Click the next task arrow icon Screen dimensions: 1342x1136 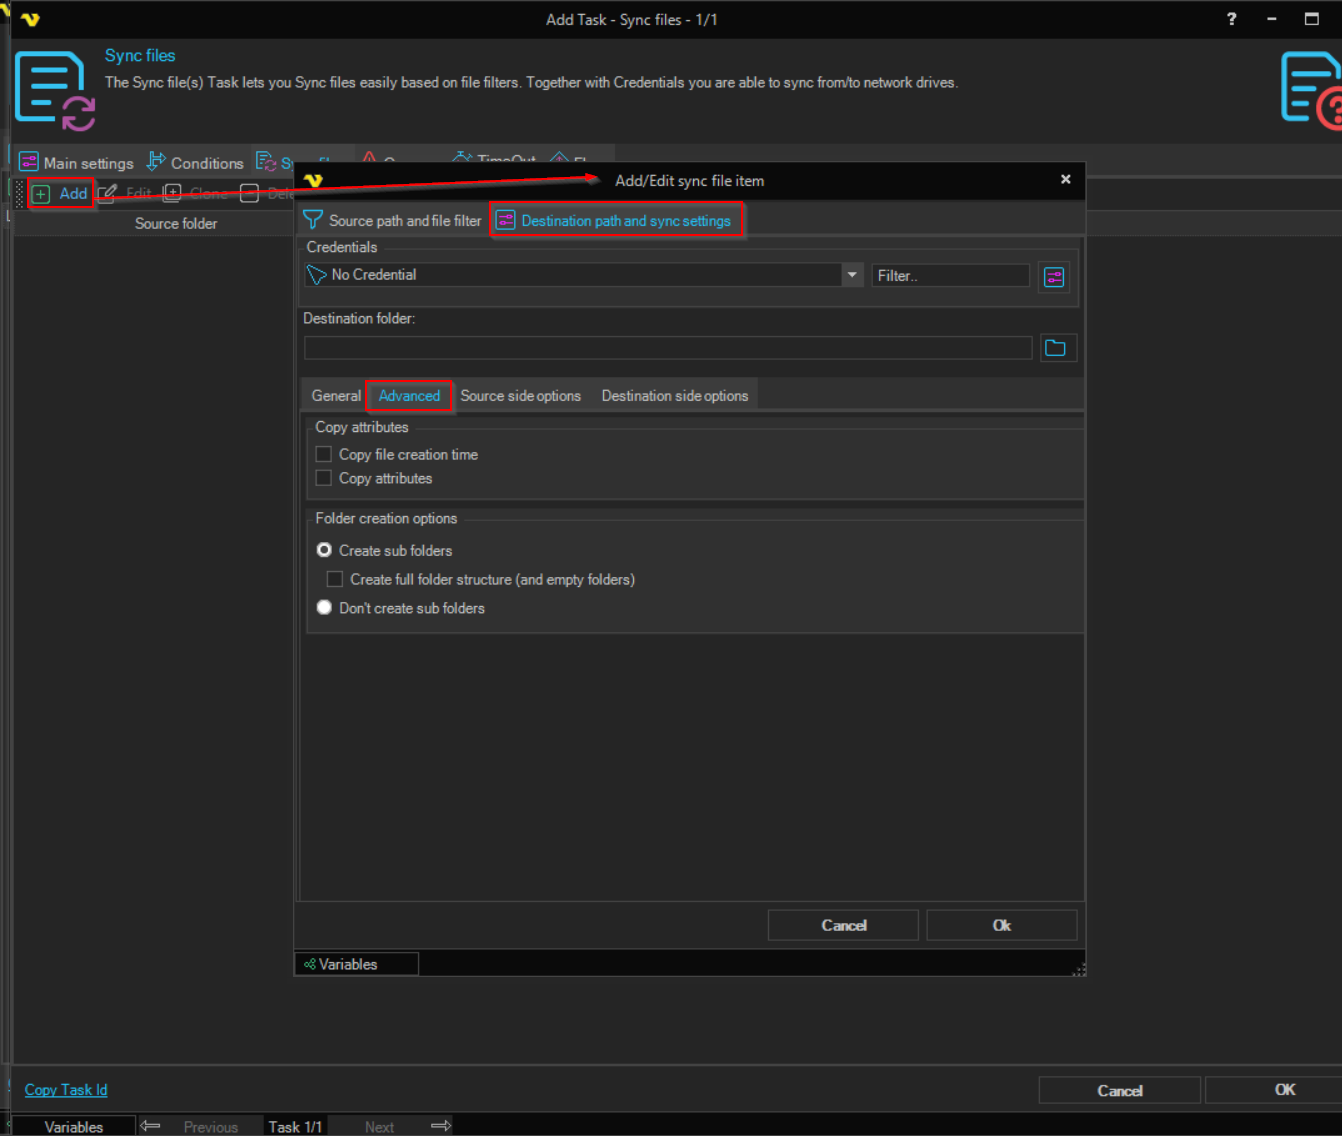point(440,1126)
